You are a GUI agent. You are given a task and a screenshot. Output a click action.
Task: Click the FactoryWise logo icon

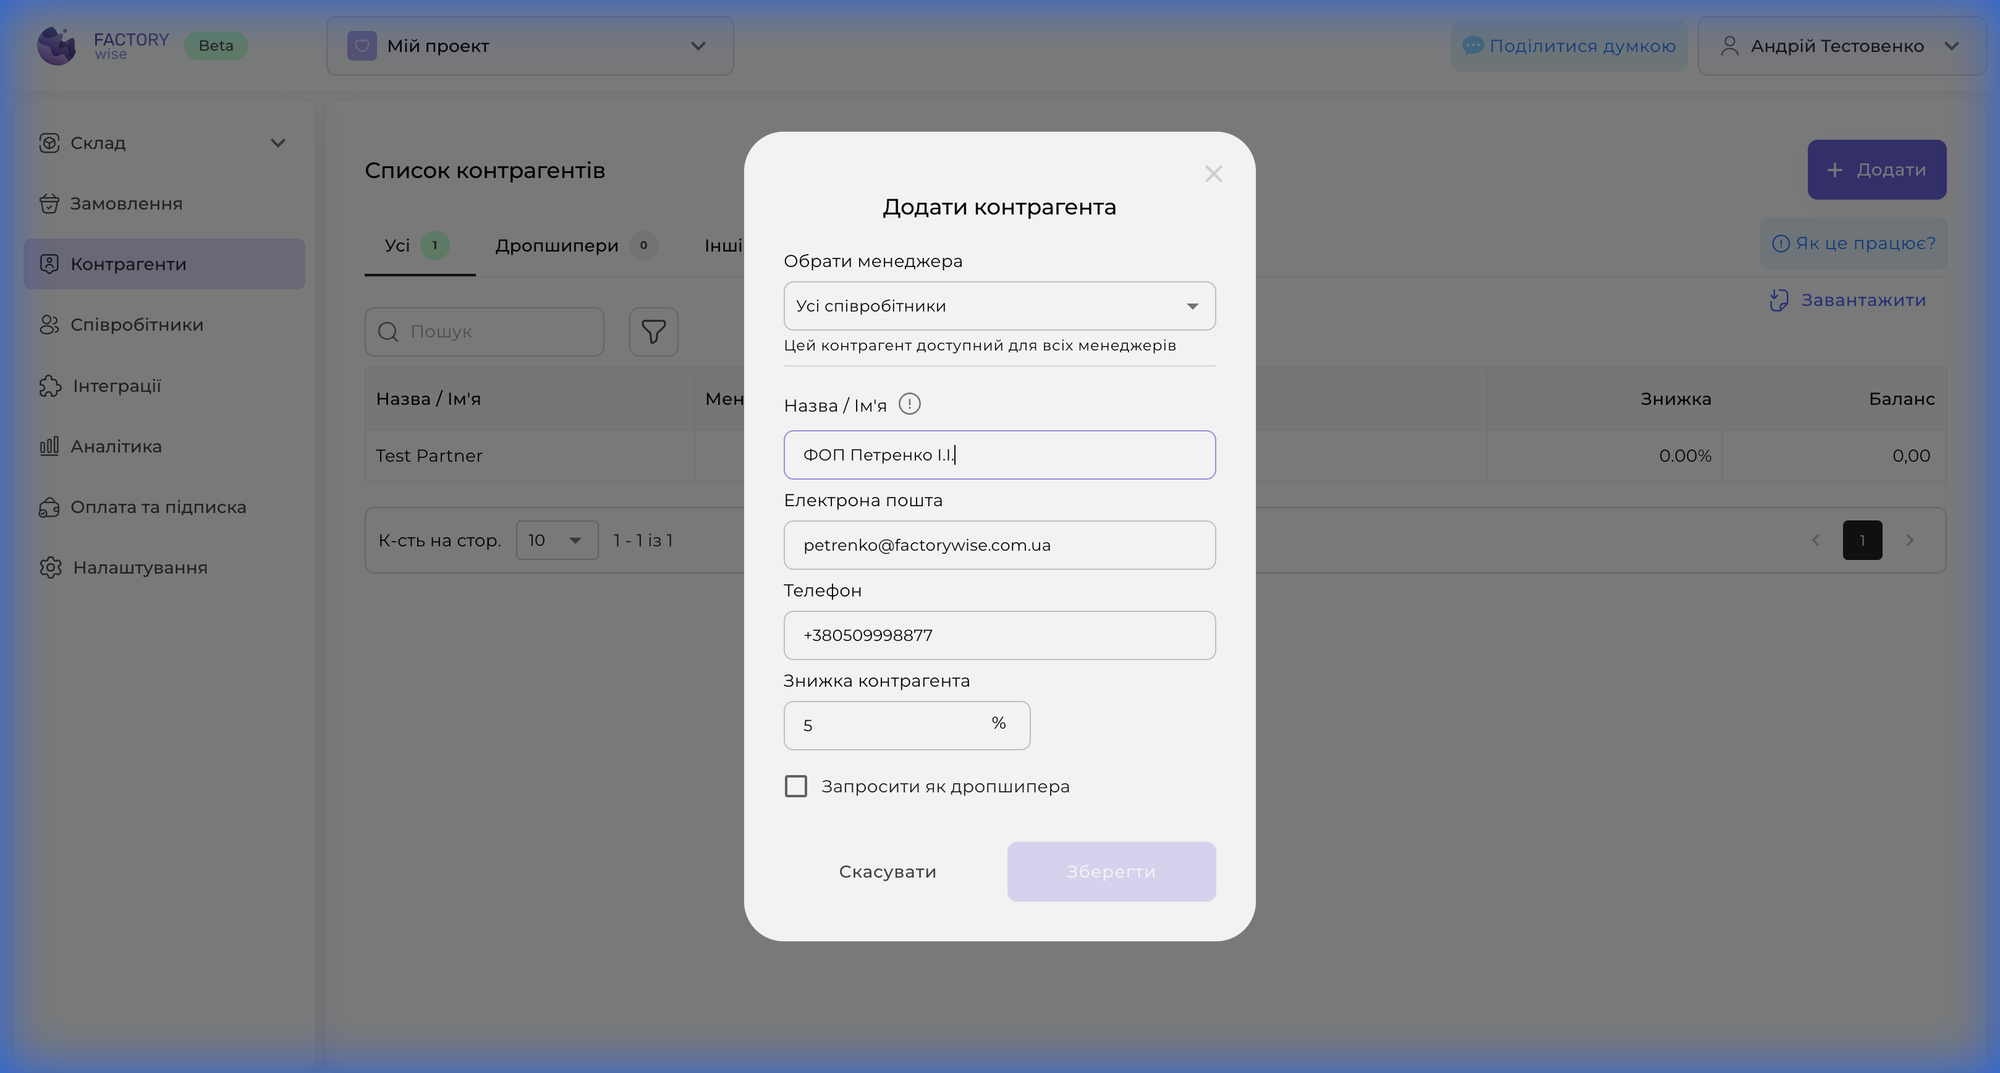[57, 46]
